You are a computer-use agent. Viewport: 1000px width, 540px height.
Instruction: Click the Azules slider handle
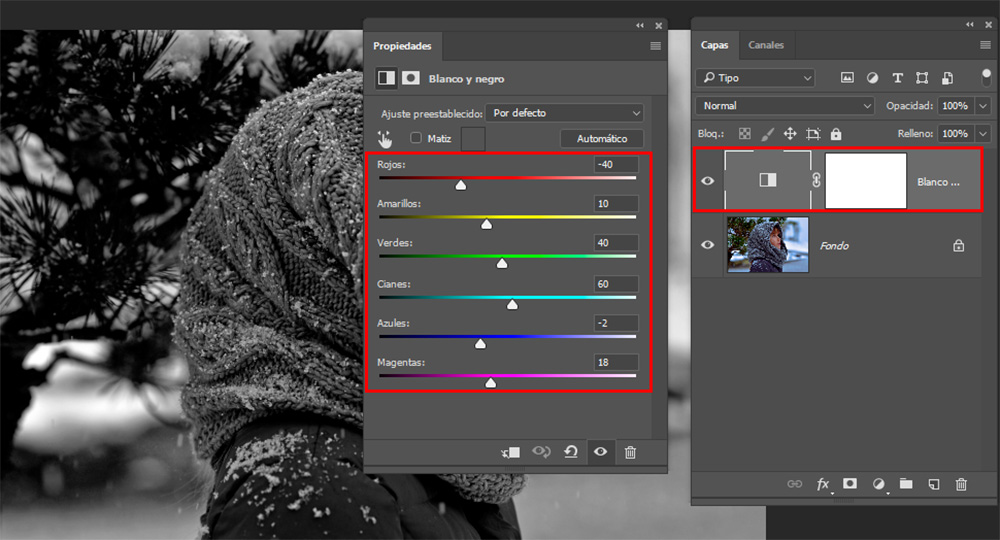point(480,344)
